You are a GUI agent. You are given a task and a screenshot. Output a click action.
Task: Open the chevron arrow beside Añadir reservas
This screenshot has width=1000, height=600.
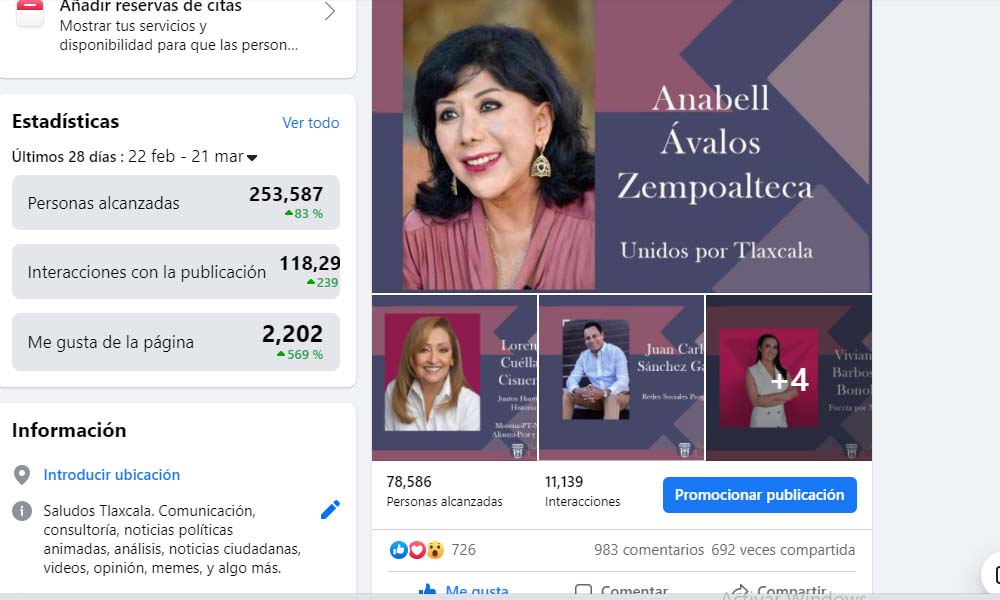(329, 11)
